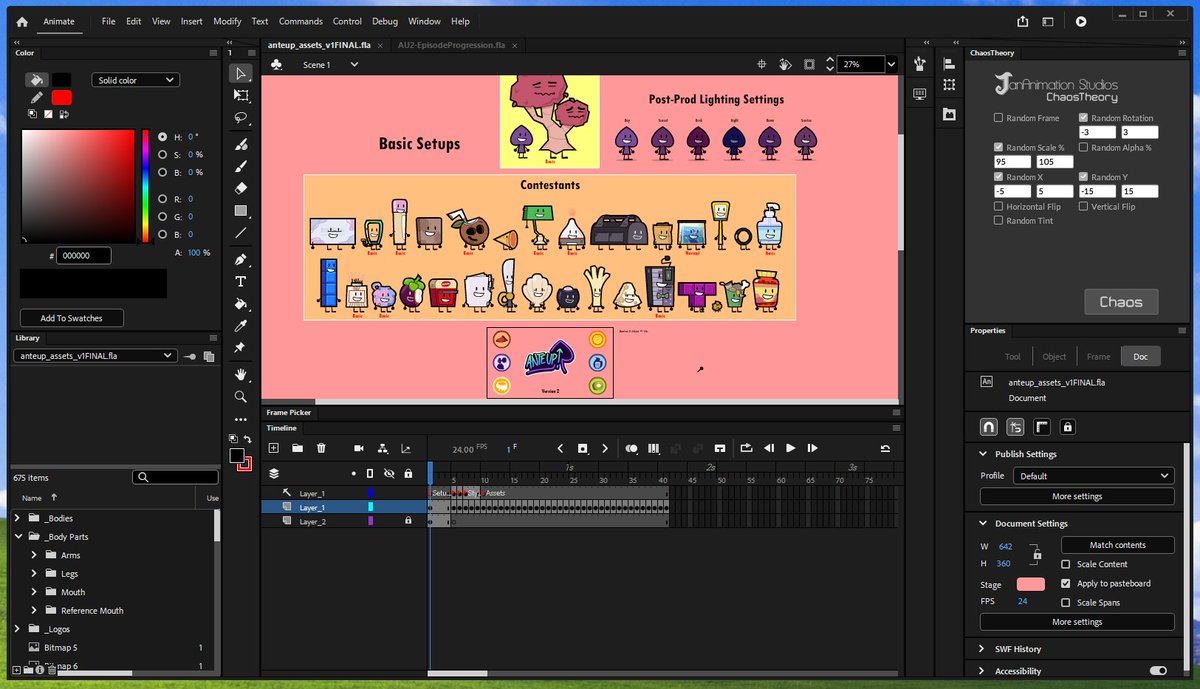Screen dimensions: 1200x689
Task: Step back one frame
Action: pyautogui.click(x=769, y=448)
